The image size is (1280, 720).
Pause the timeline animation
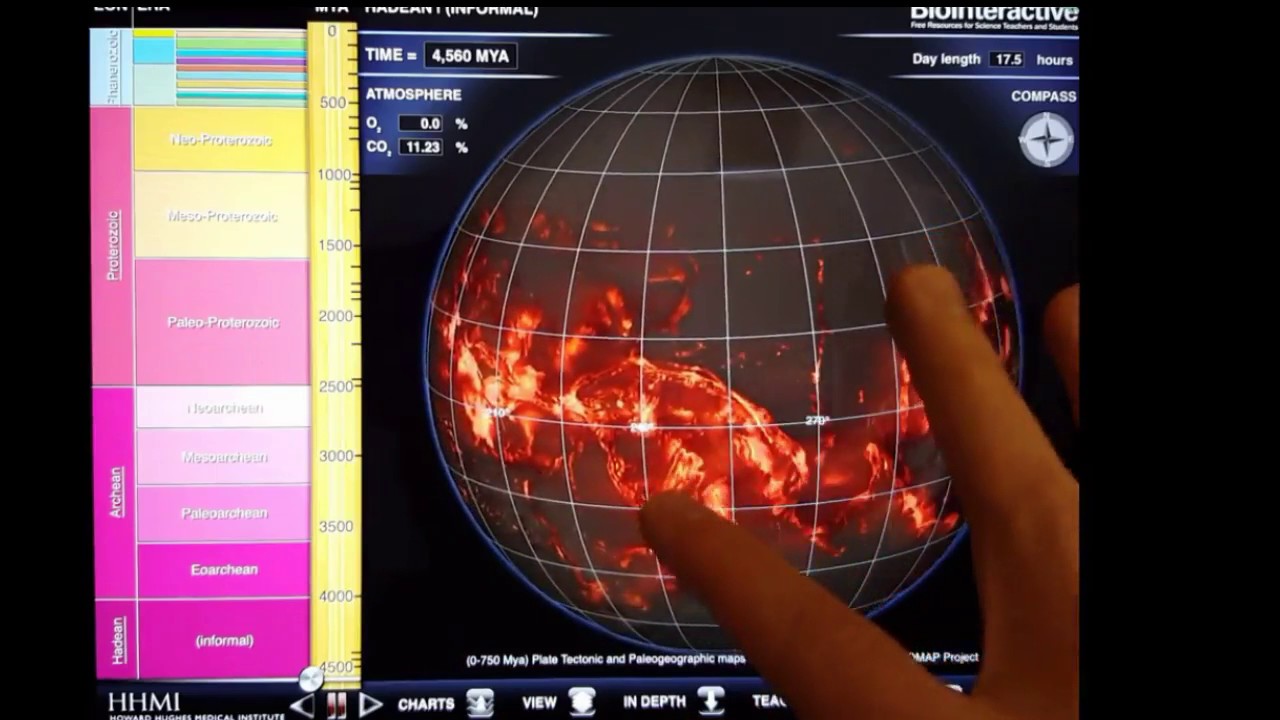[337, 705]
